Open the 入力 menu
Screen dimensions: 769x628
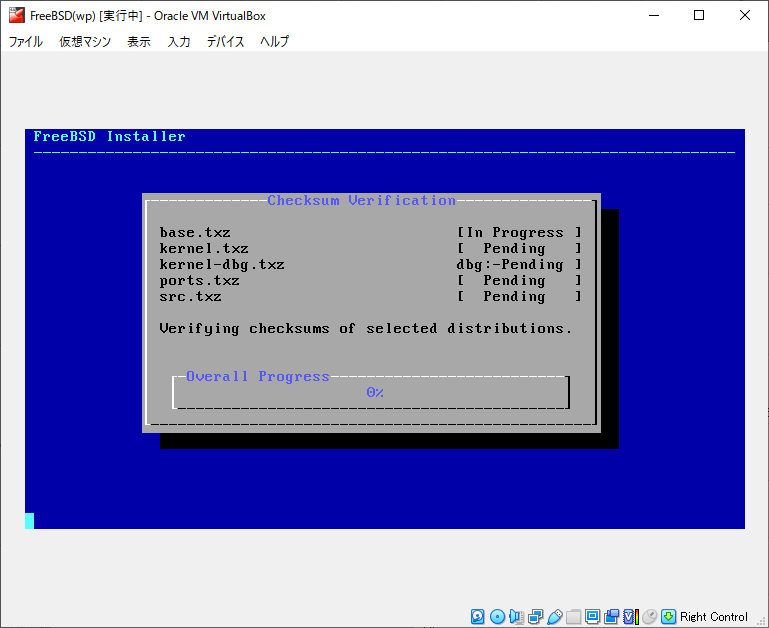point(179,41)
